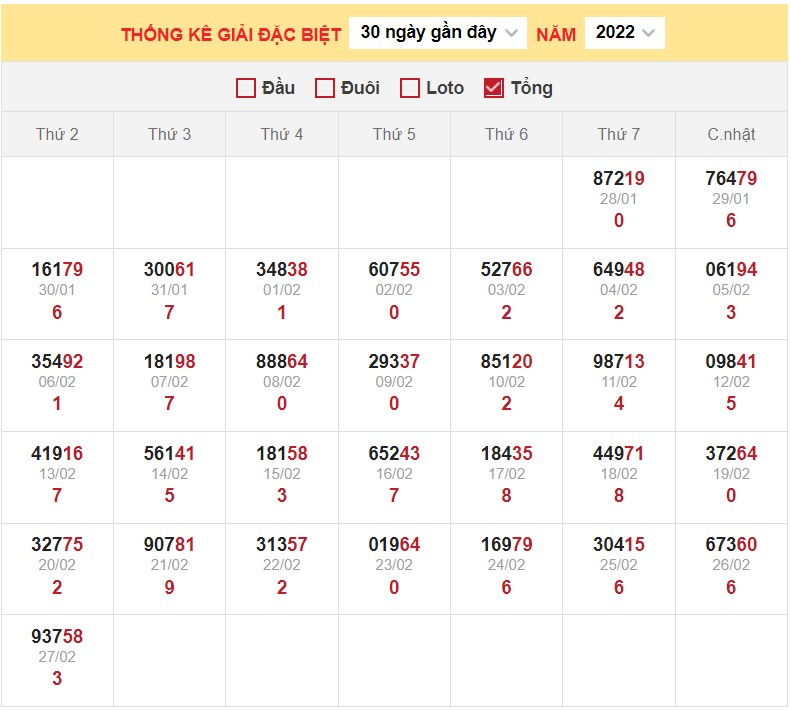Screen dimensions: 791x710
Task: Click the Thứ 2 column header
Action: 57,134
